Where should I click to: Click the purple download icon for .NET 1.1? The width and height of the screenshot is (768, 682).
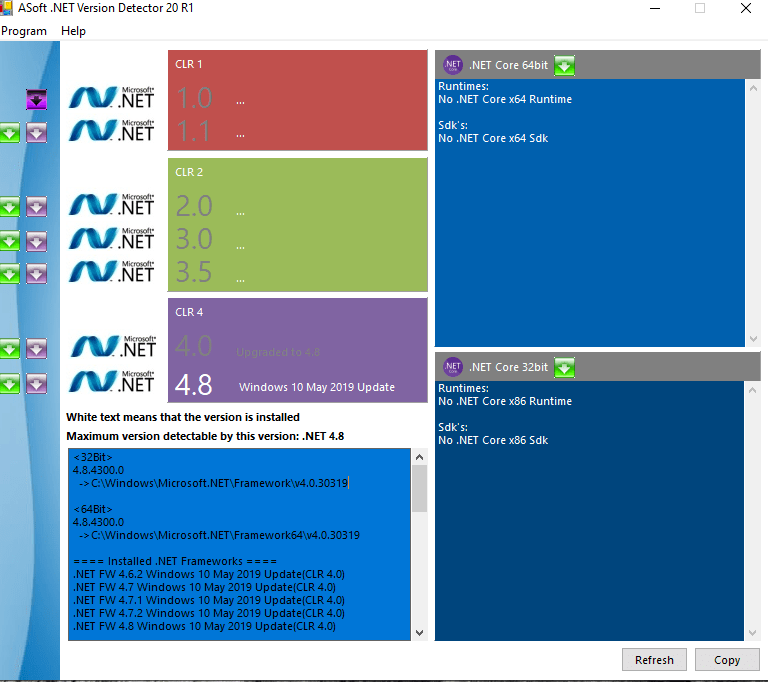click(x=36, y=132)
